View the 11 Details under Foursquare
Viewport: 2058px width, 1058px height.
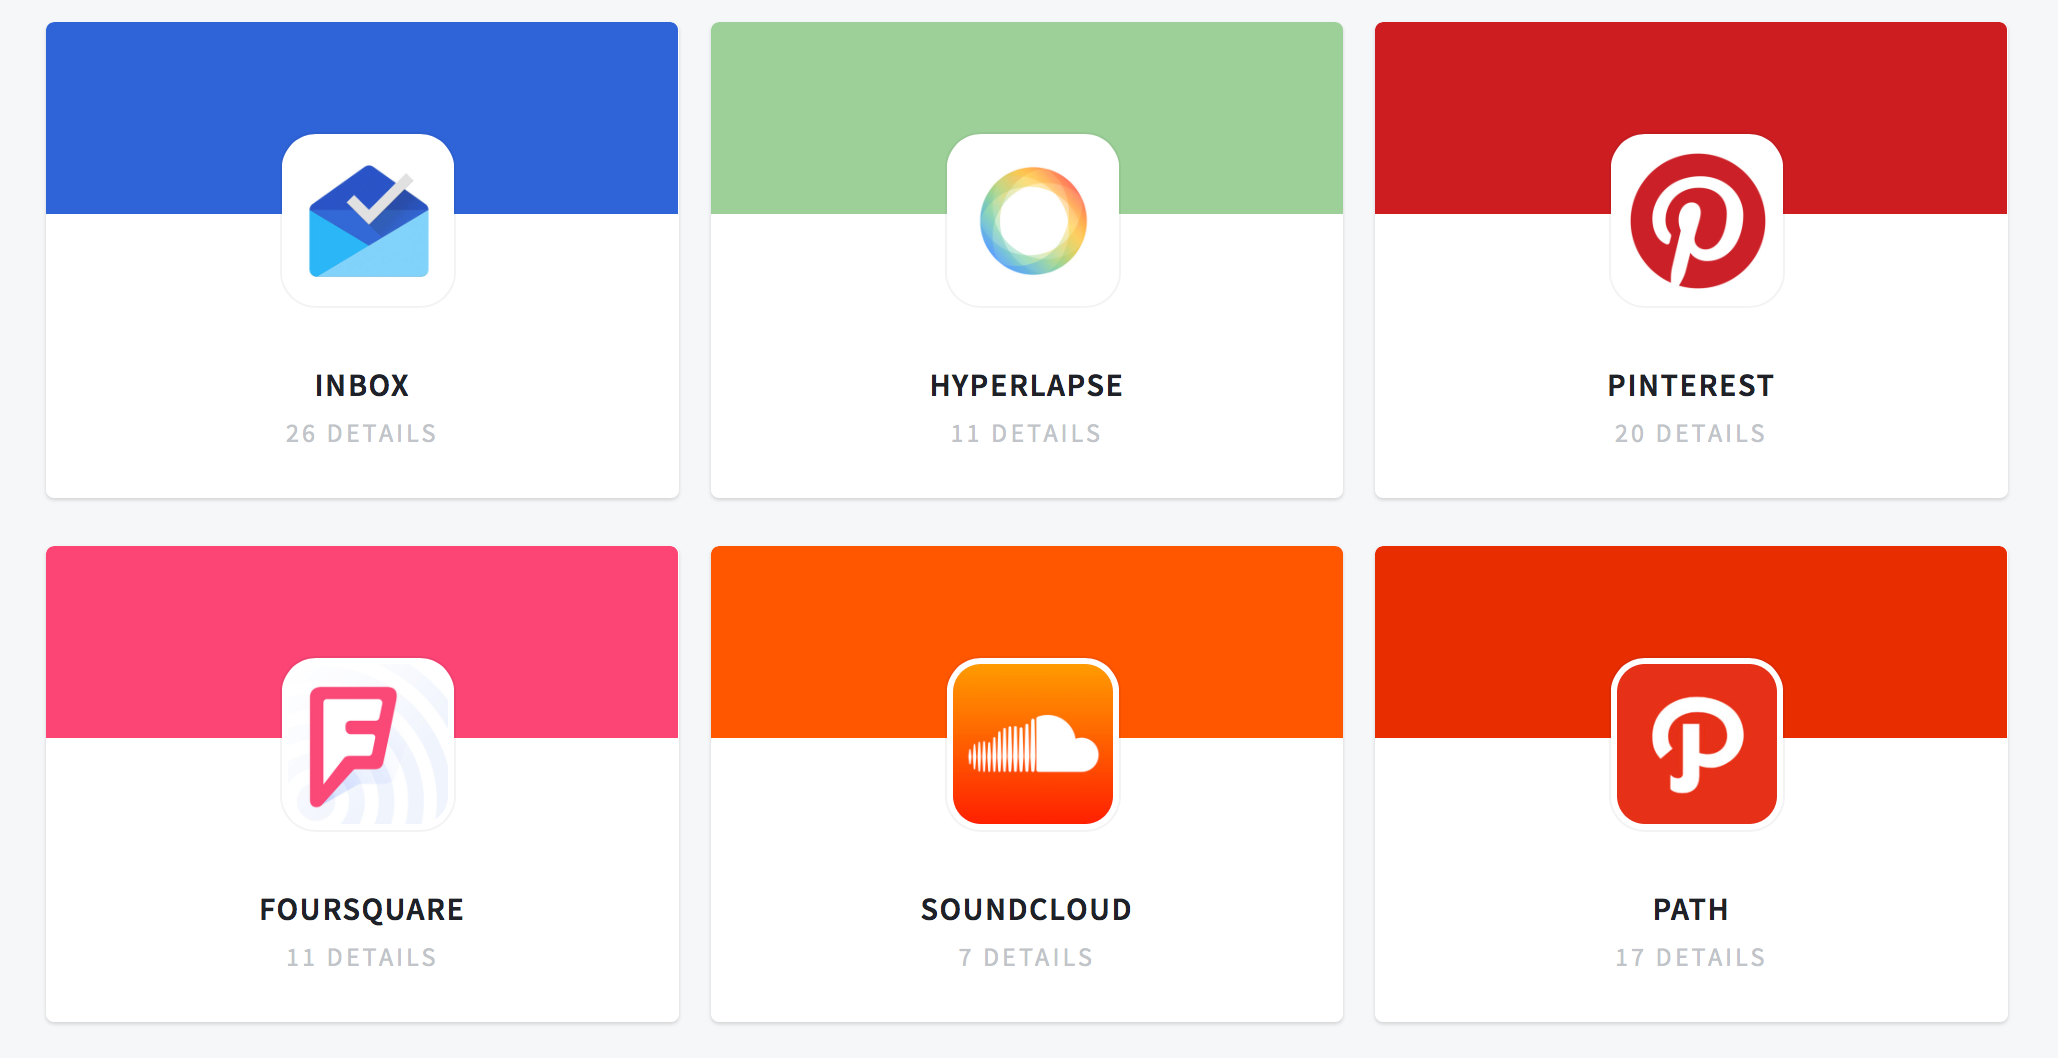coord(362,958)
